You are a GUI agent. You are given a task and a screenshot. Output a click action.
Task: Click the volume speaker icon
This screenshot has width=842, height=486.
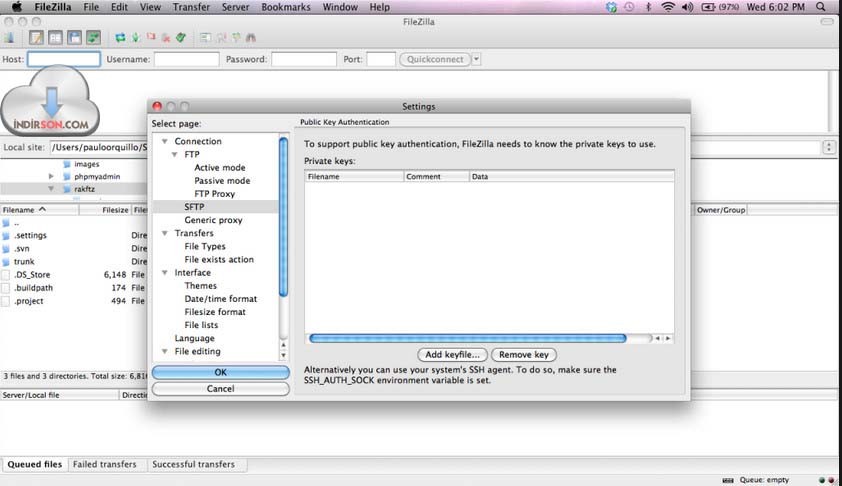[687, 7]
